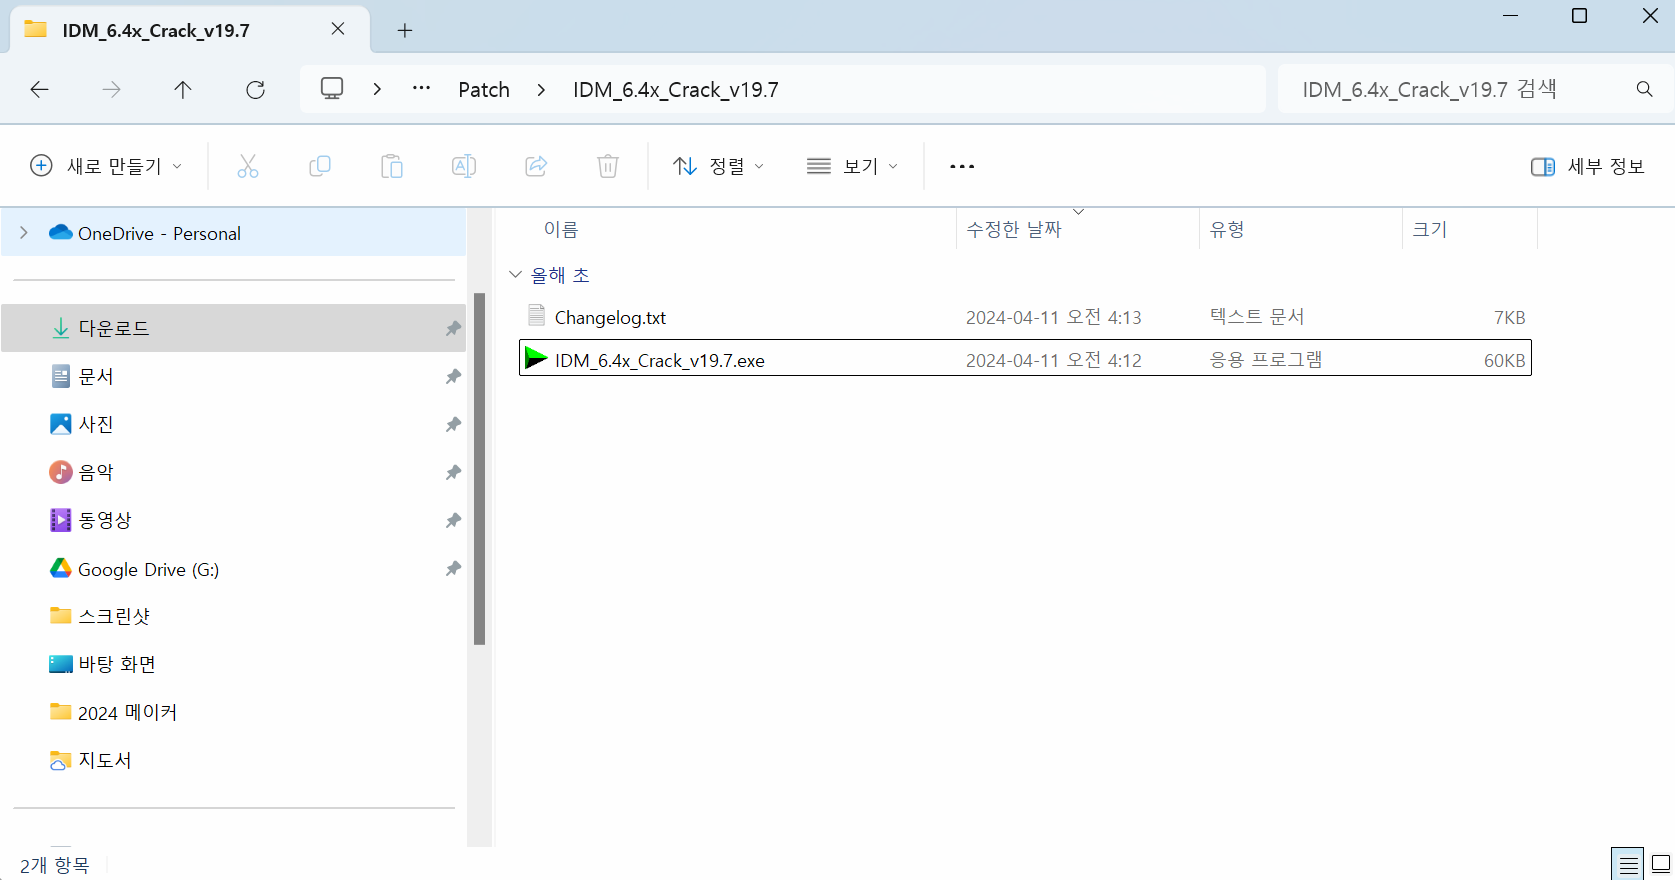Sort by 수정한 날짜 column header
Viewport: 1675px width, 880px height.
1014,230
